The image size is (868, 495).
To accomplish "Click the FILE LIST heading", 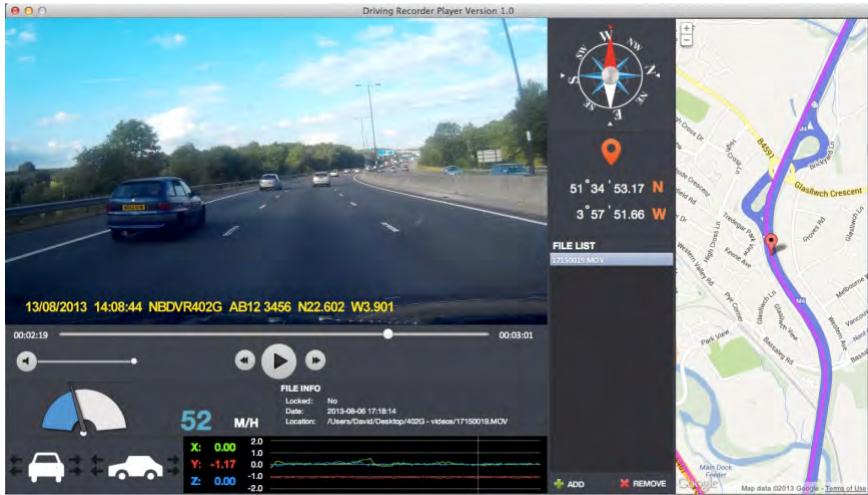I will pos(574,245).
